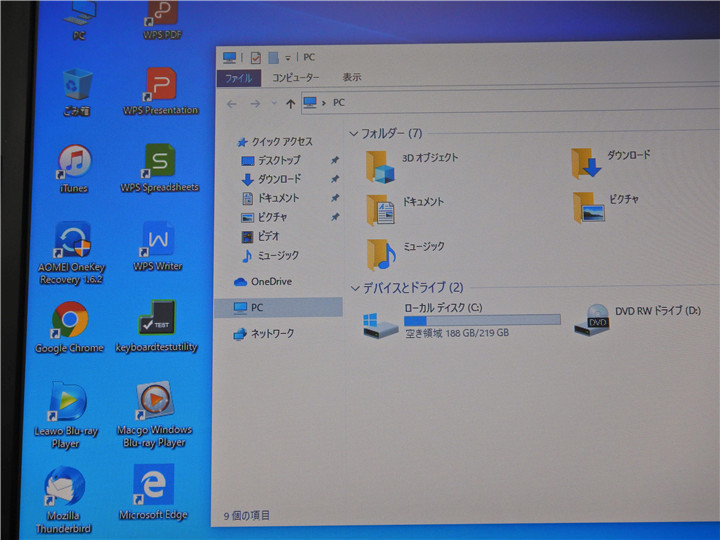Collapse the フォルダー (7) group
The width and height of the screenshot is (720, 540).
(354, 134)
